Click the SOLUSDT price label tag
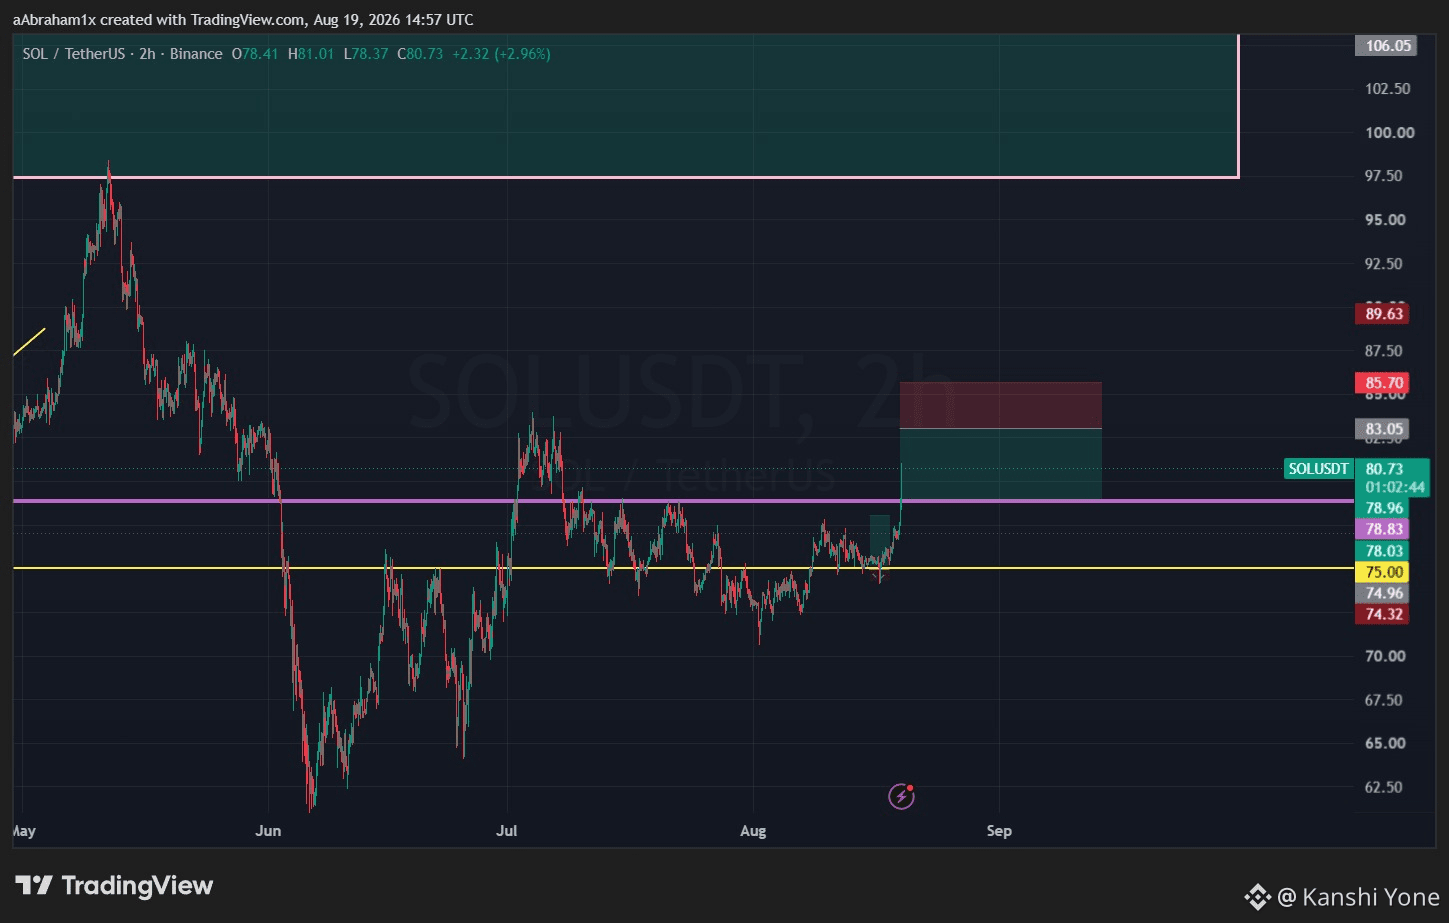Image resolution: width=1449 pixels, height=923 pixels. point(1318,469)
